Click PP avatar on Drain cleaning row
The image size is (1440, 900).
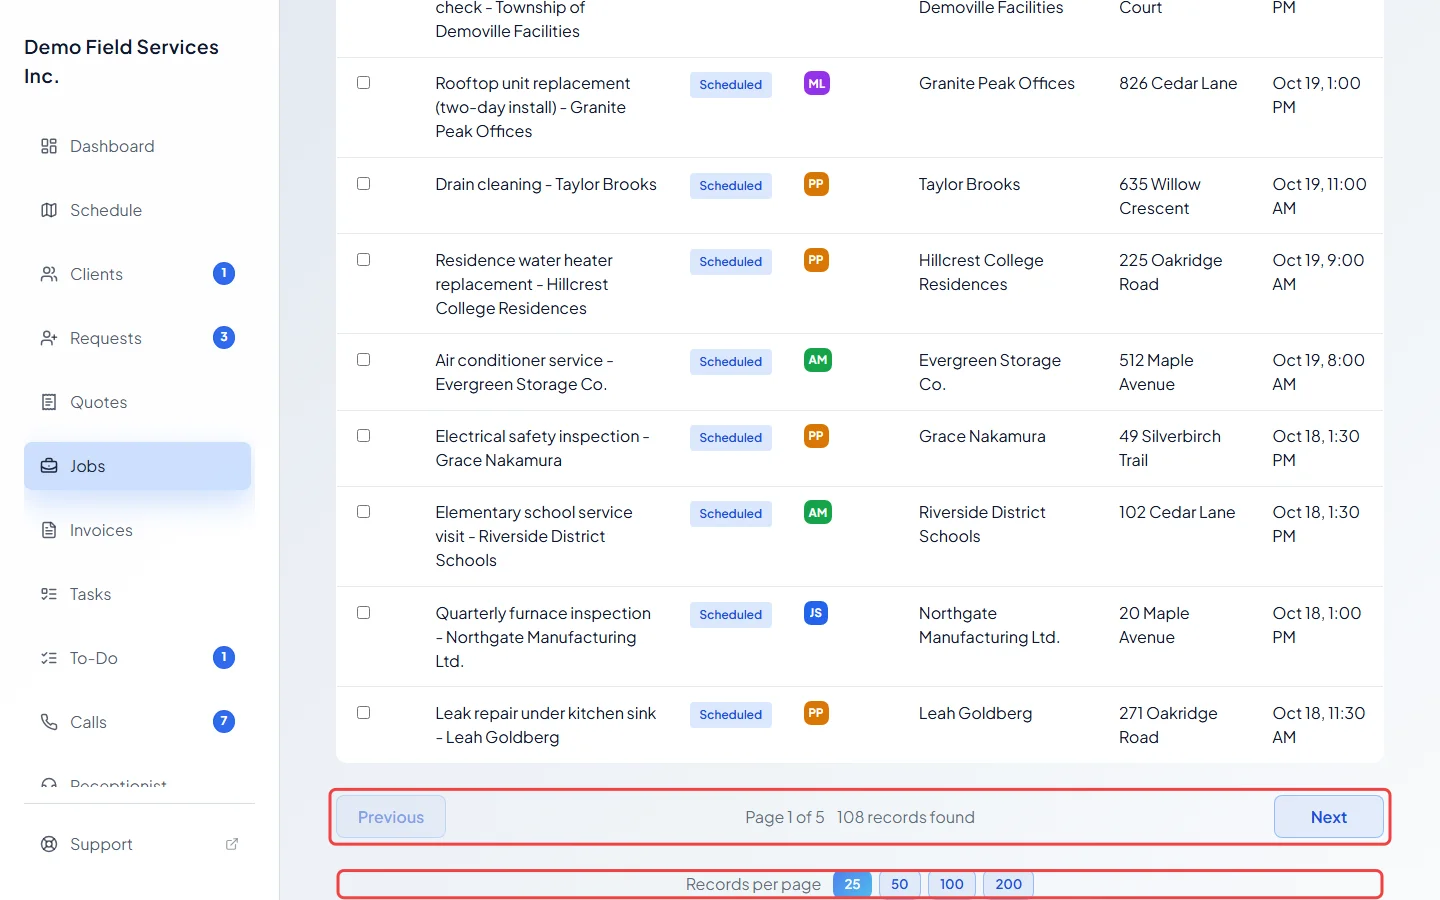point(816,184)
